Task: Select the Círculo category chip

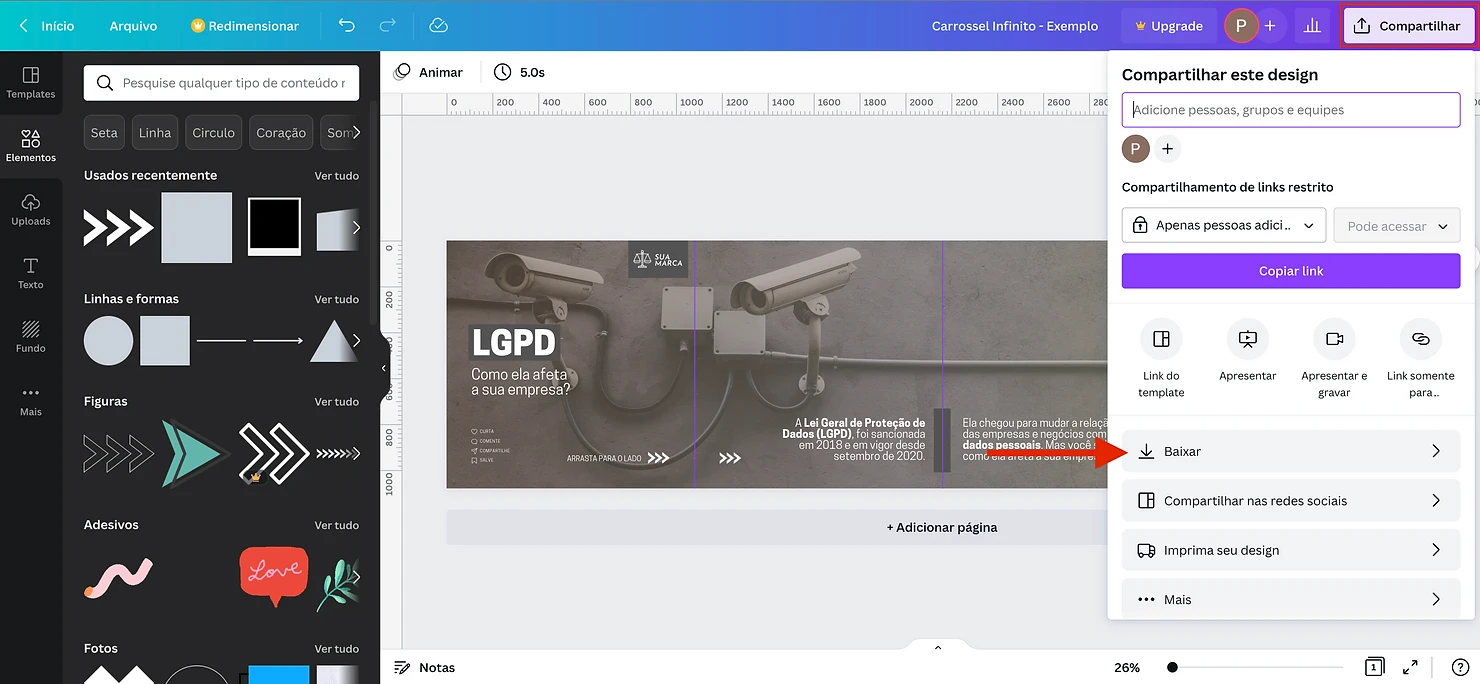Action: [x=214, y=132]
